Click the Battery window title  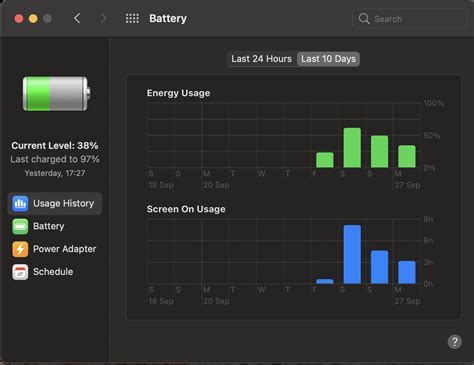click(168, 18)
